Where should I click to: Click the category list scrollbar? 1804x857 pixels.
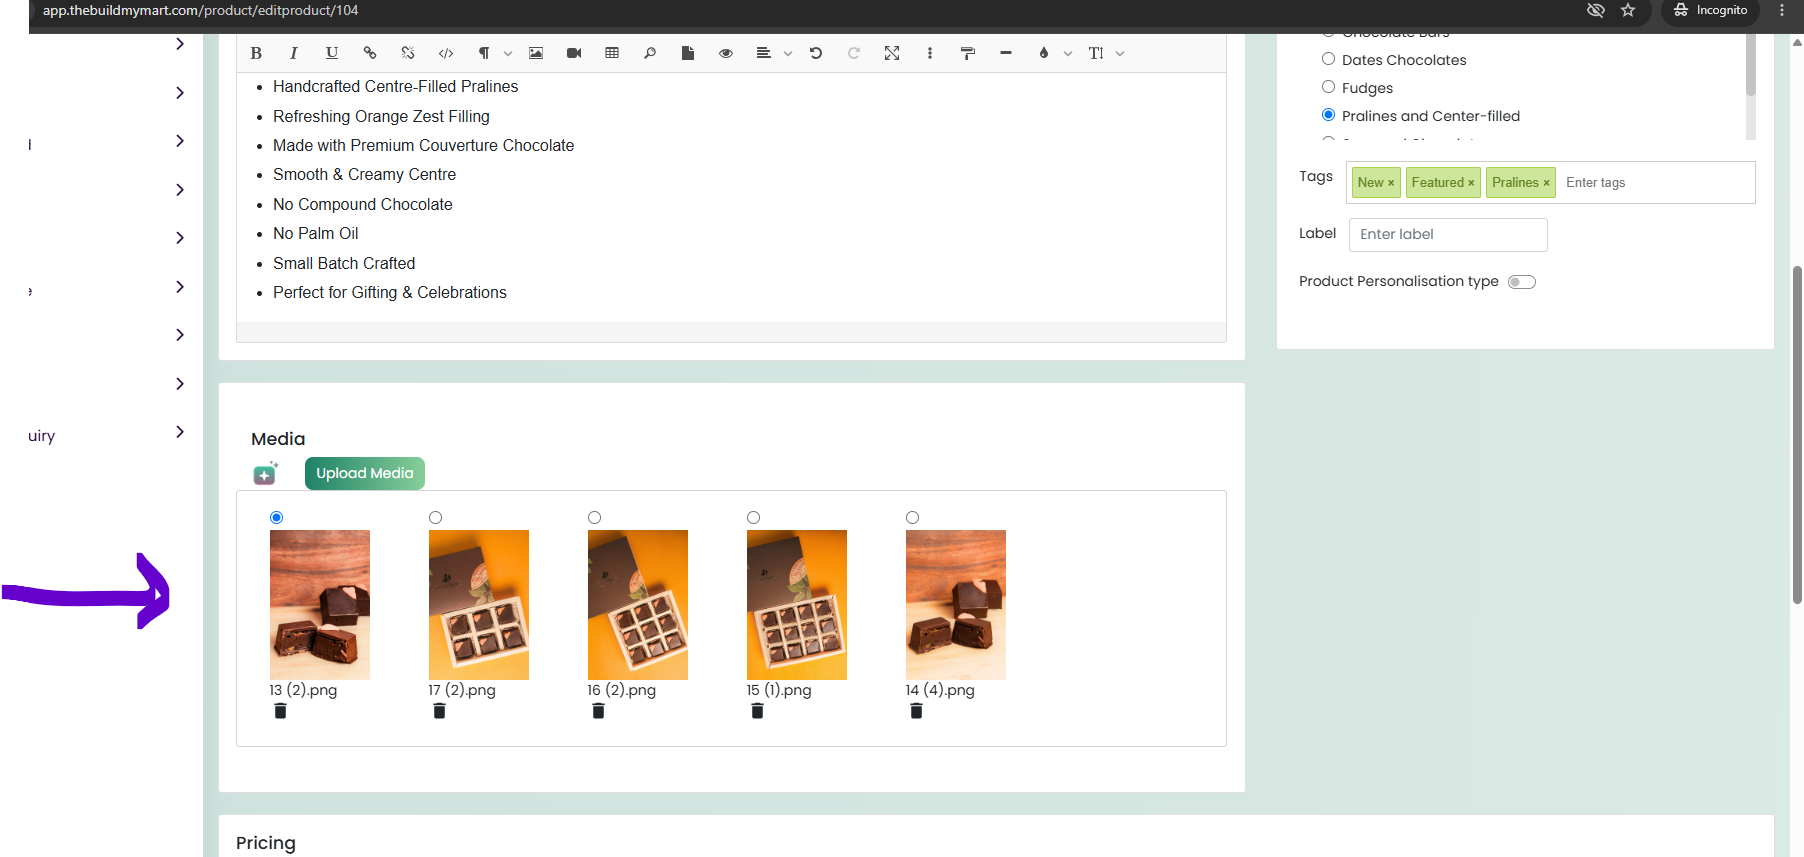point(1751,65)
